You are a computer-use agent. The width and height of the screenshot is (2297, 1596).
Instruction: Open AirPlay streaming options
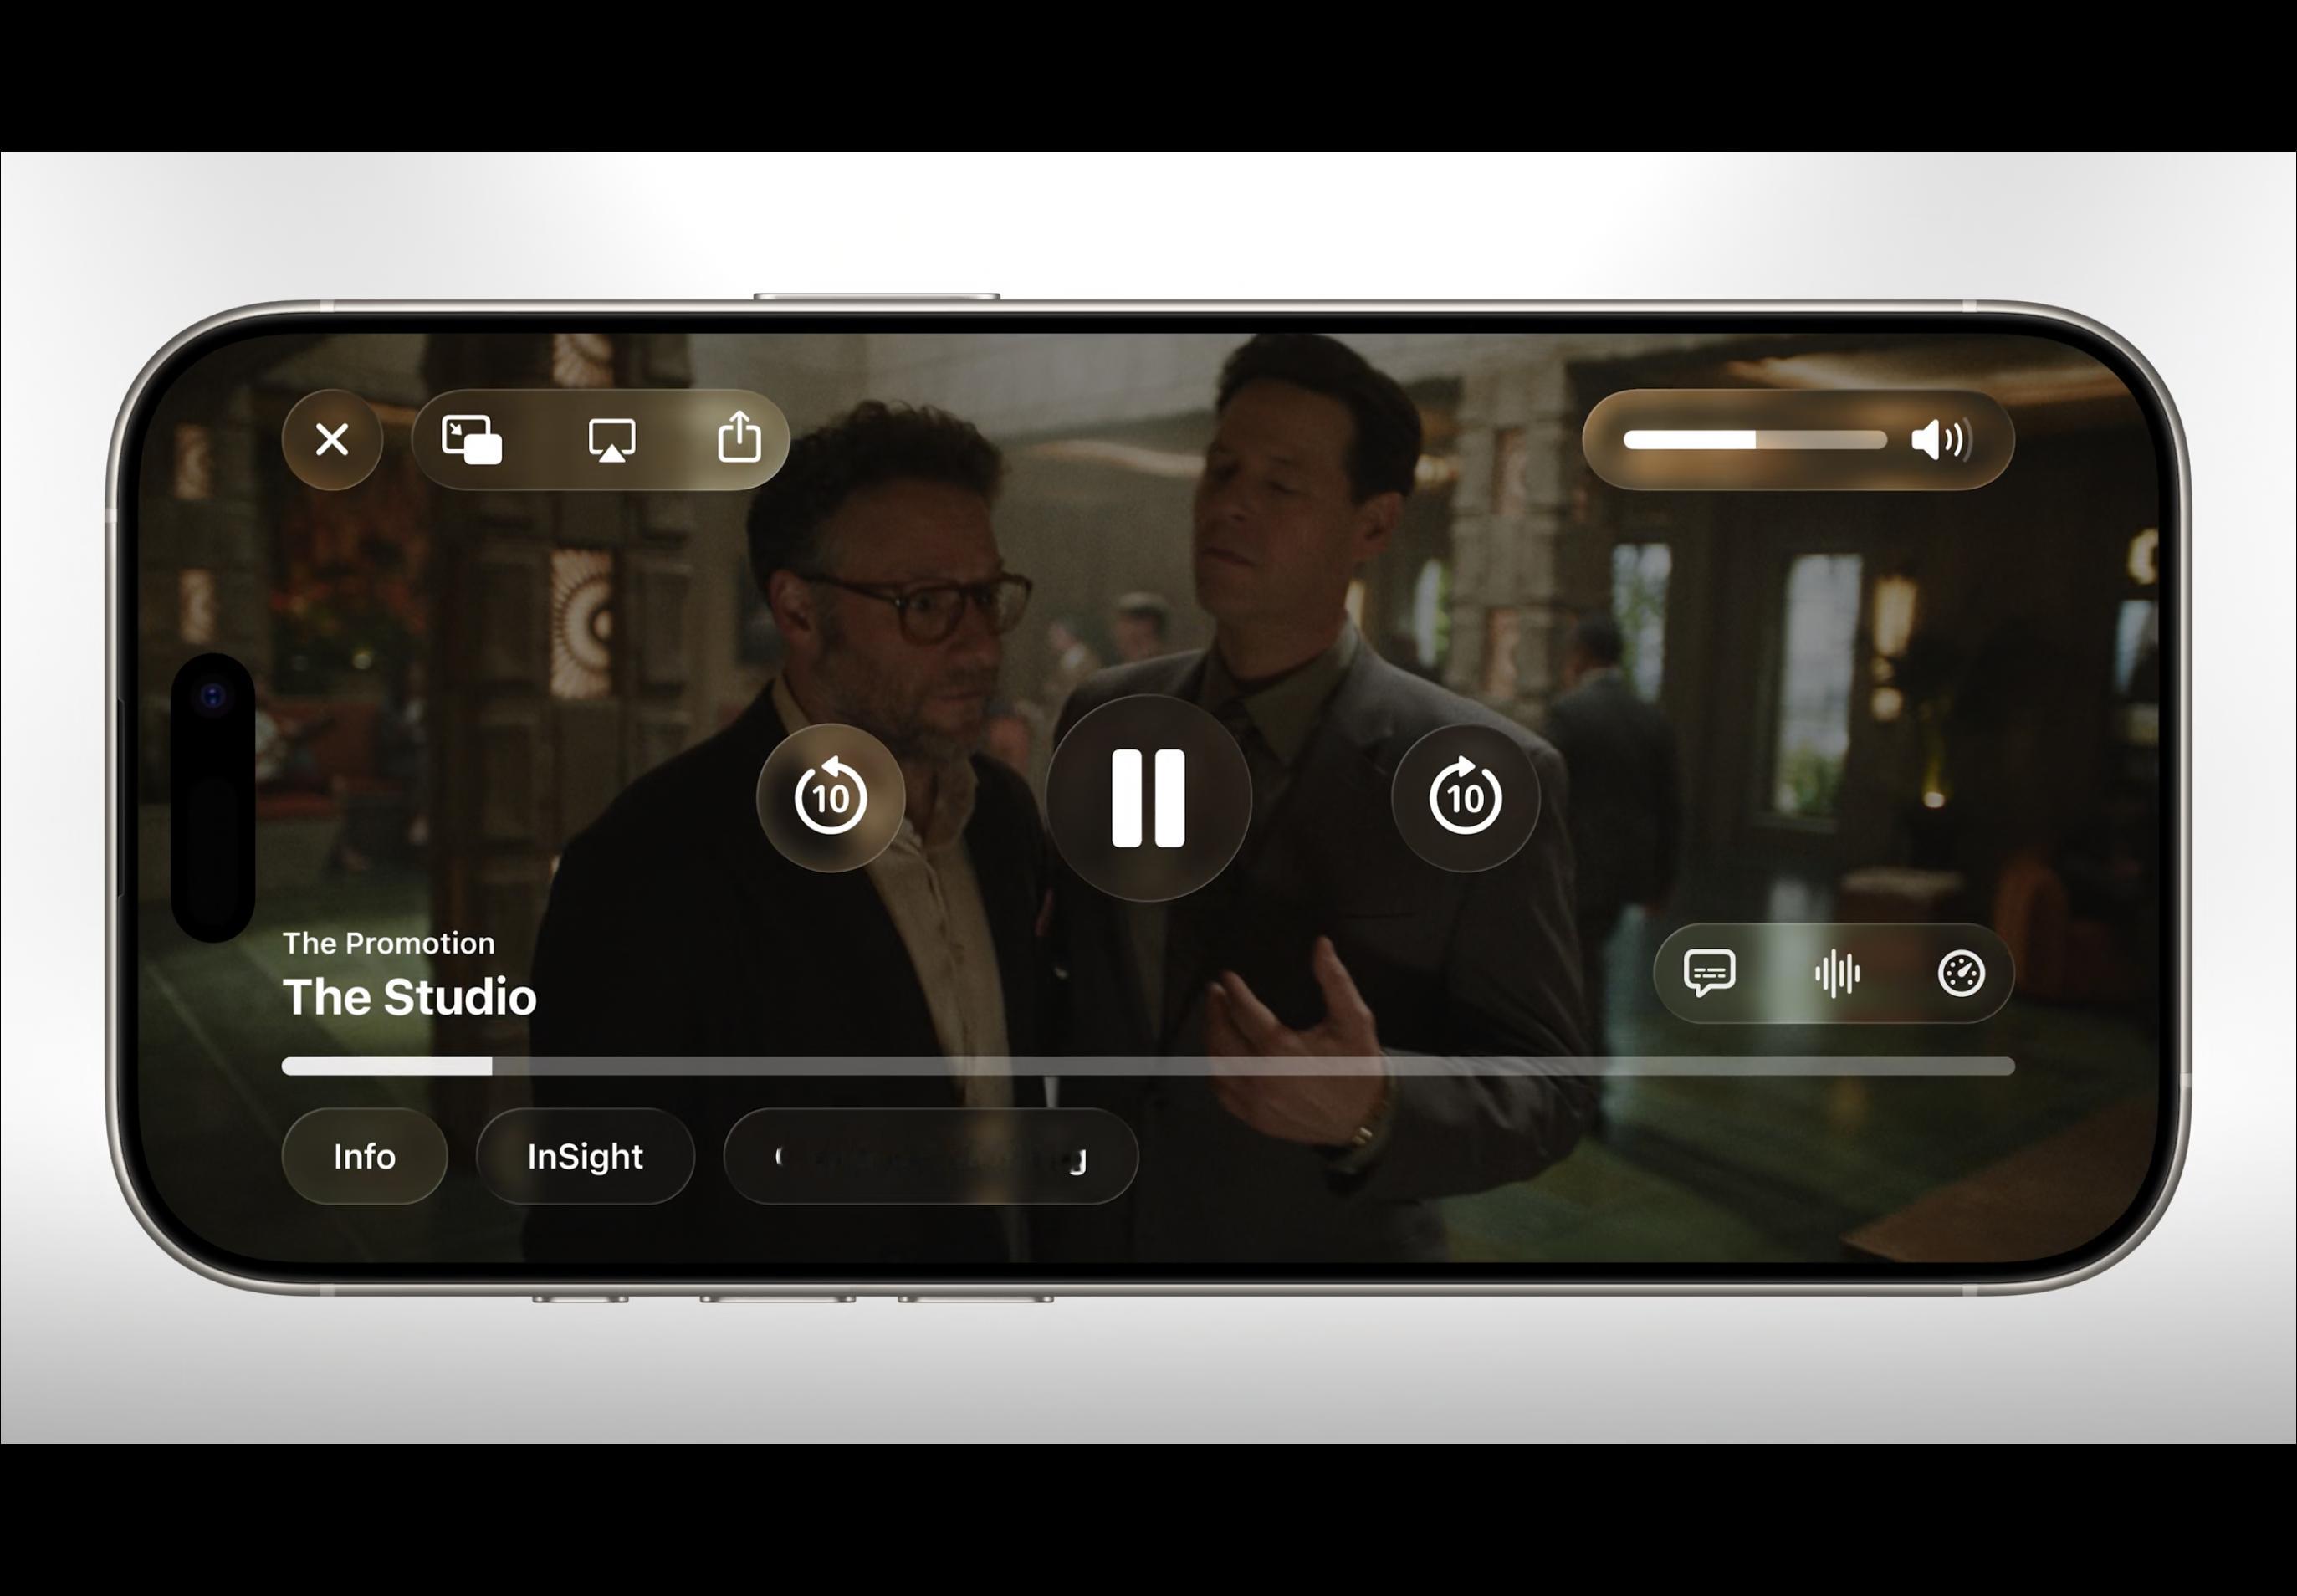(611, 440)
